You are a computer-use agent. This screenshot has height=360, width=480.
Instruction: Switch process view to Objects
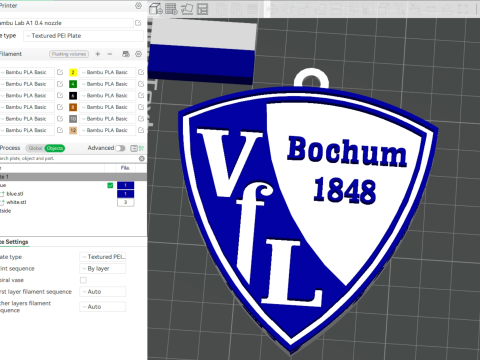tap(55, 148)
